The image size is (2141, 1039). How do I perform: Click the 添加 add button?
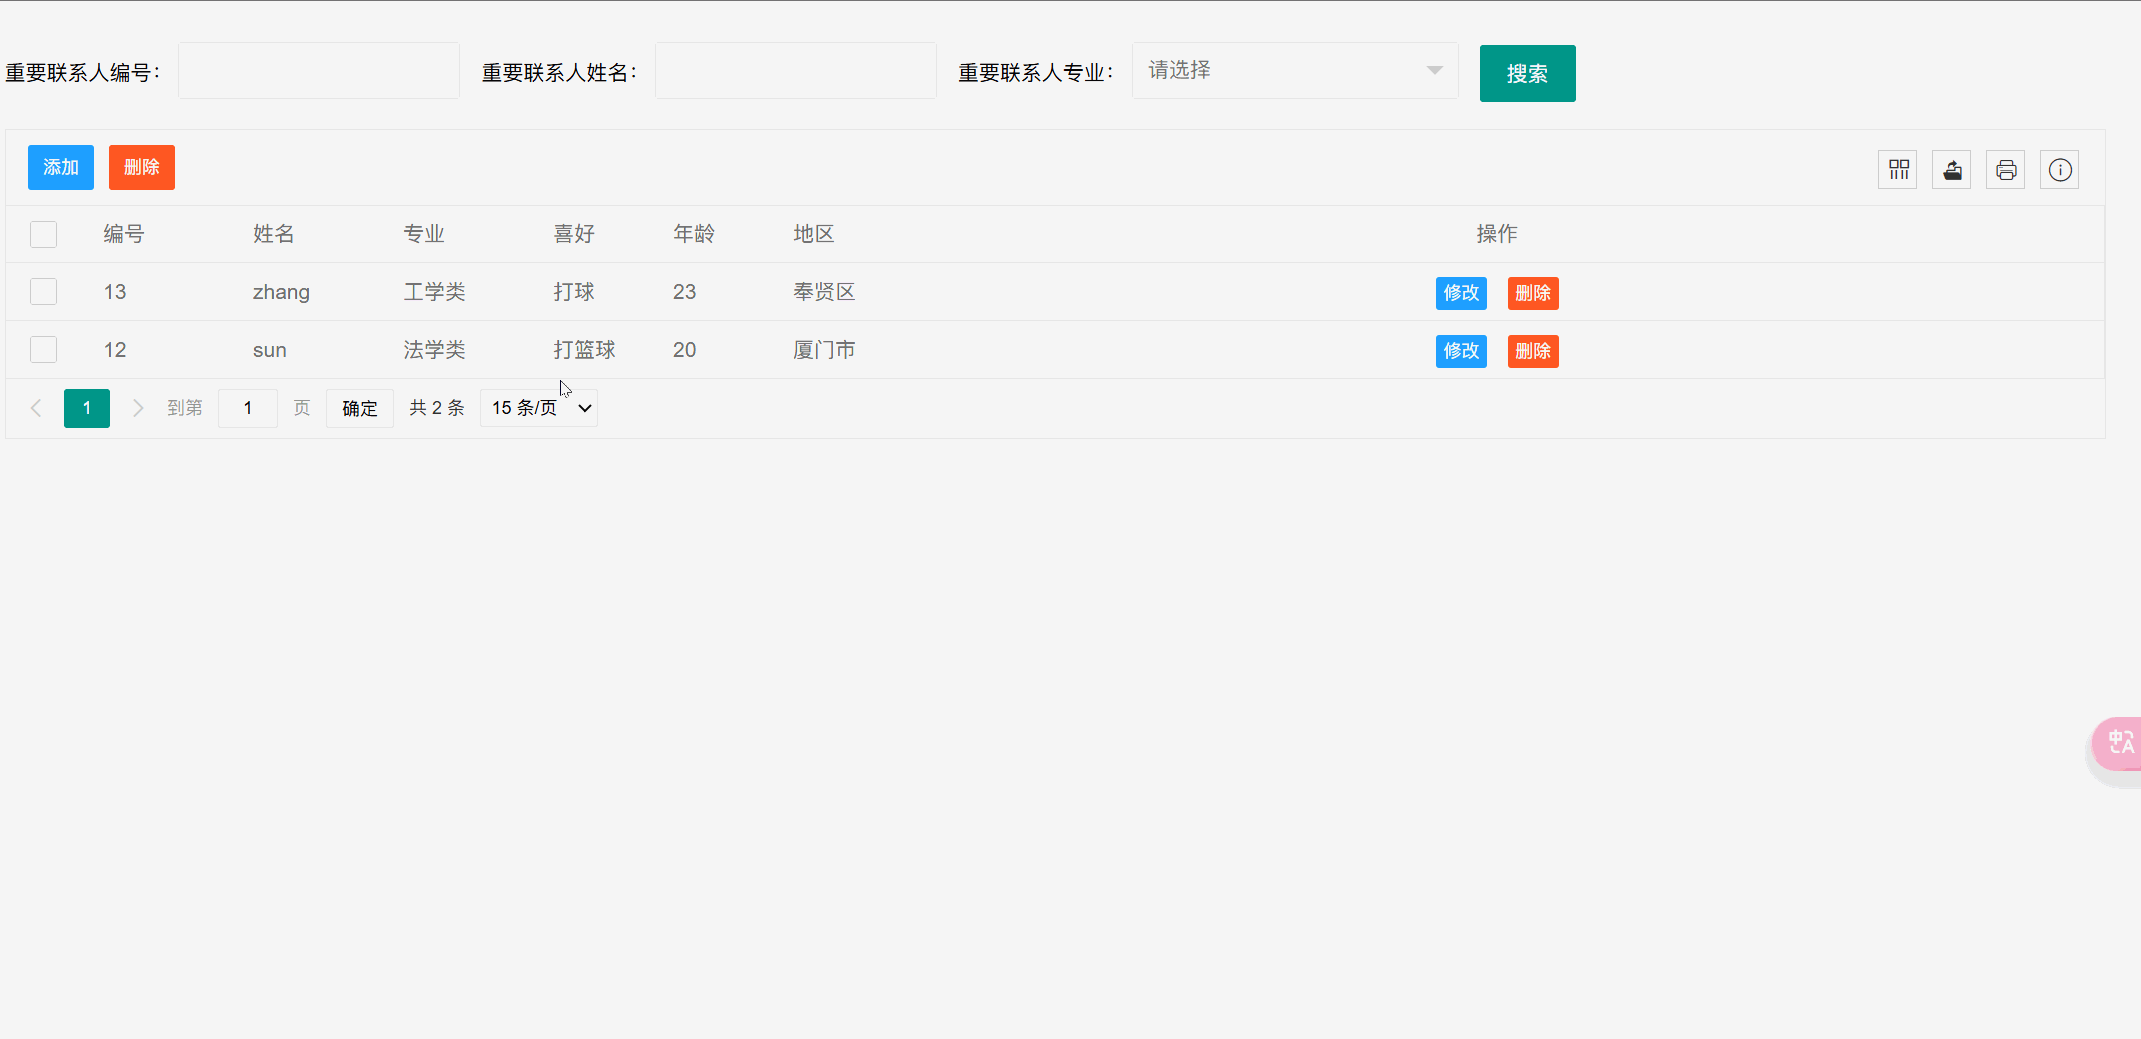click(x=60, y=167)
